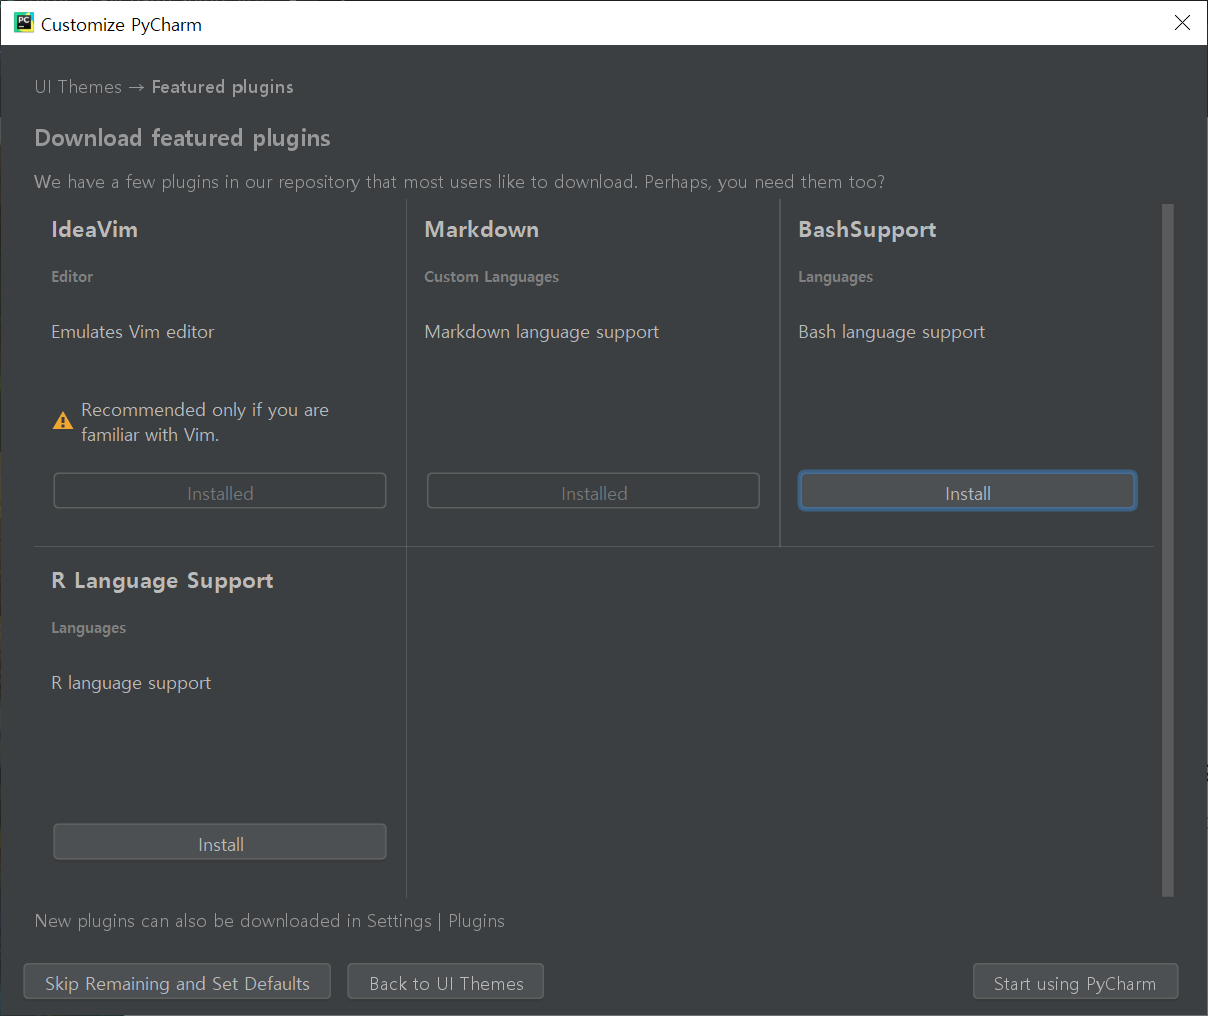Screen dimensions: 1208x1016
Task: Click the 'Editor' category label under IdeaVim
Action: 72,277
